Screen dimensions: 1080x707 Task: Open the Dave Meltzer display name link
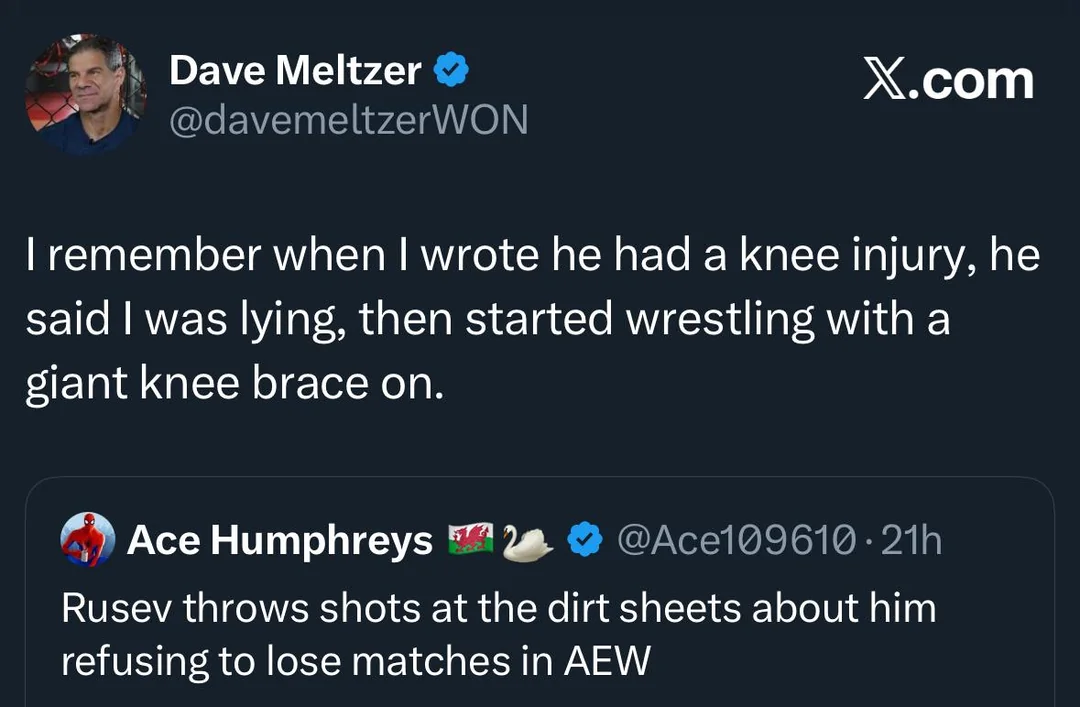click(295, 70)
